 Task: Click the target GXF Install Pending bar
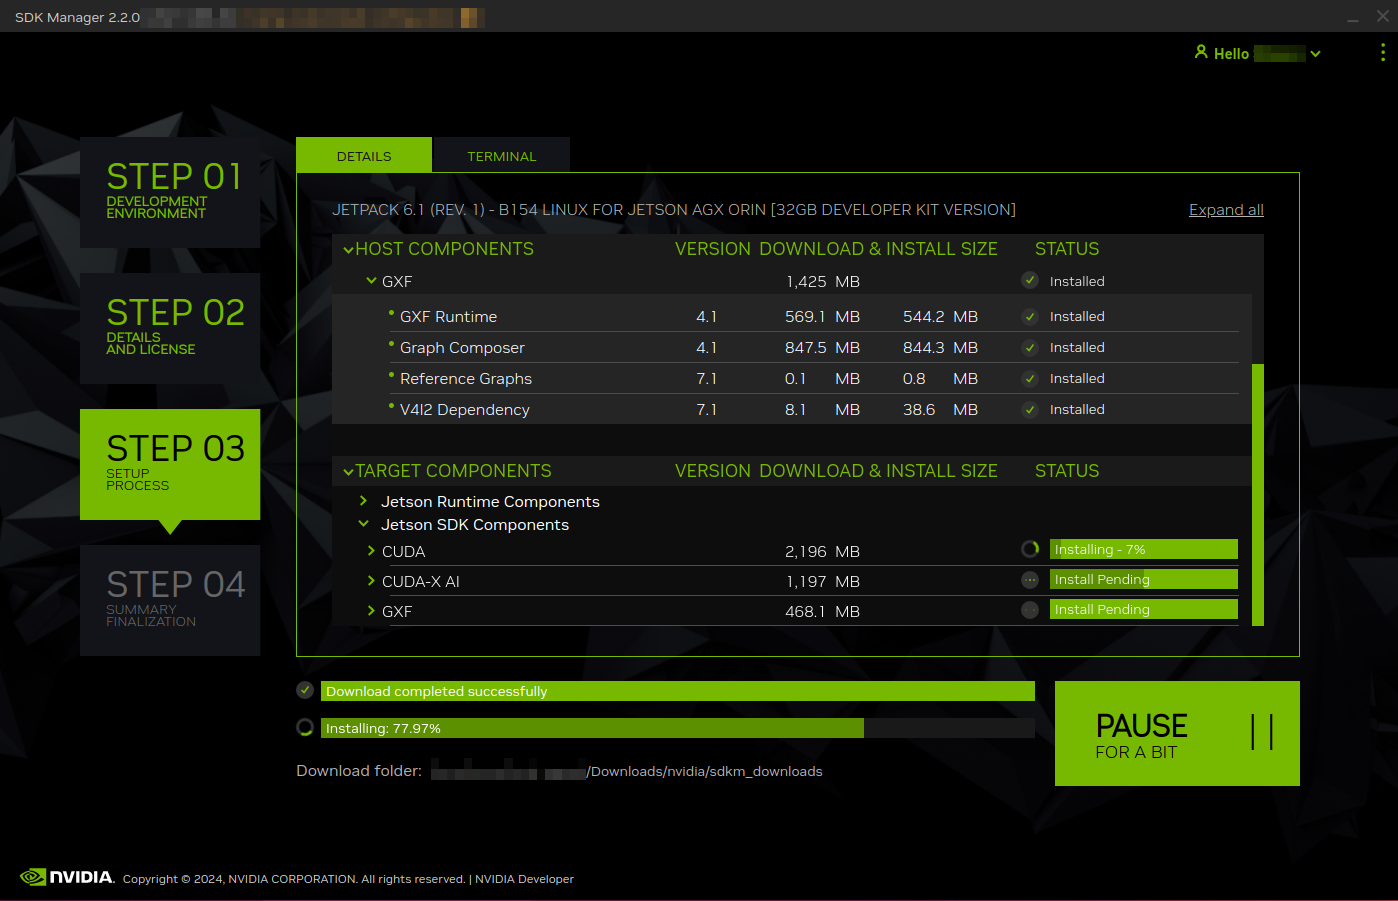1143,609
